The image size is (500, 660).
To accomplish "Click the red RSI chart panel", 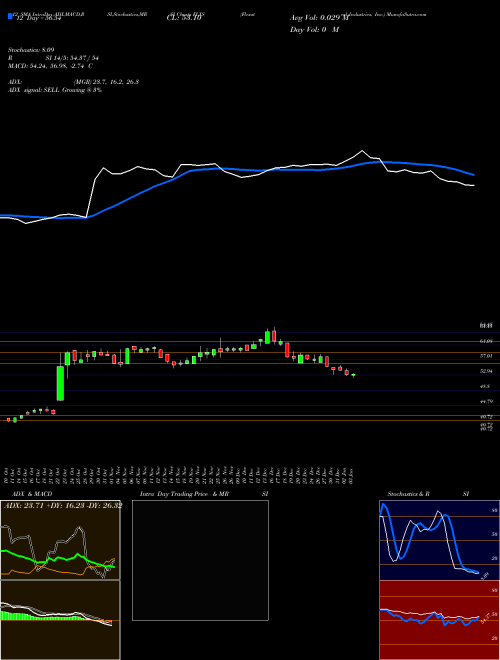I will [439, 620].
